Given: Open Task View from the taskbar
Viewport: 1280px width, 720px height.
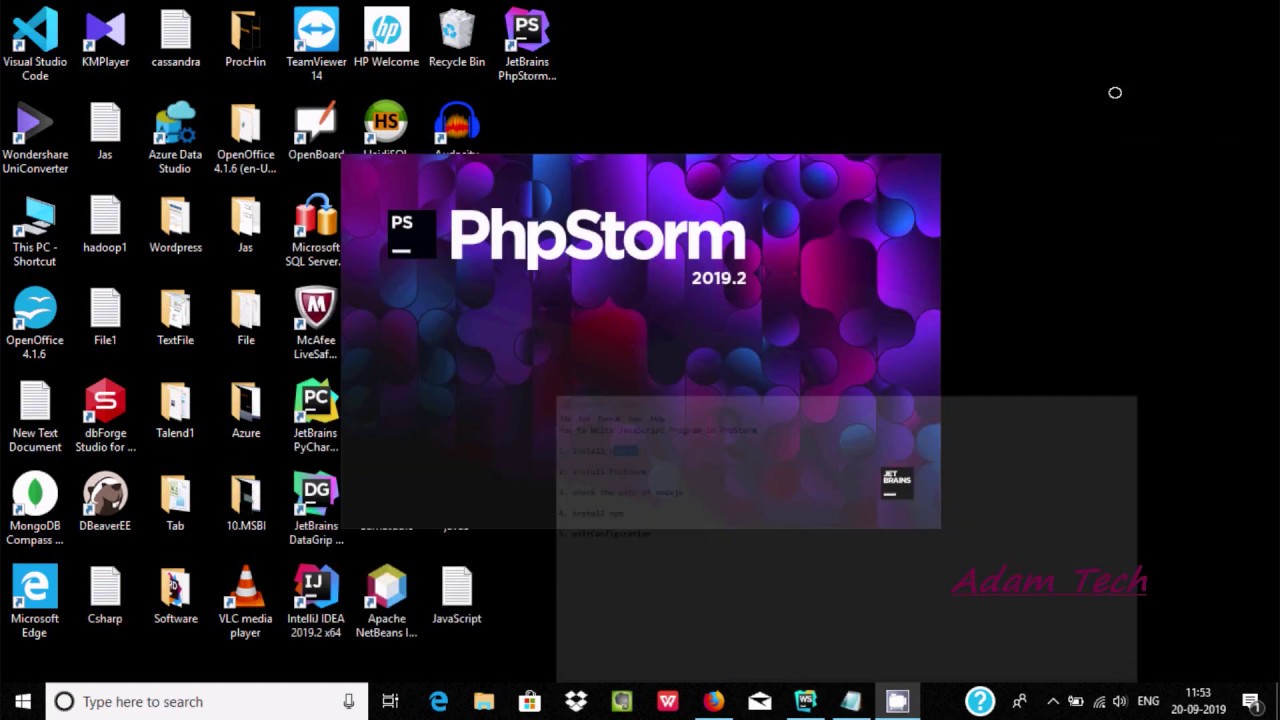Looking at the screenshot, I should tap(391, 701).
